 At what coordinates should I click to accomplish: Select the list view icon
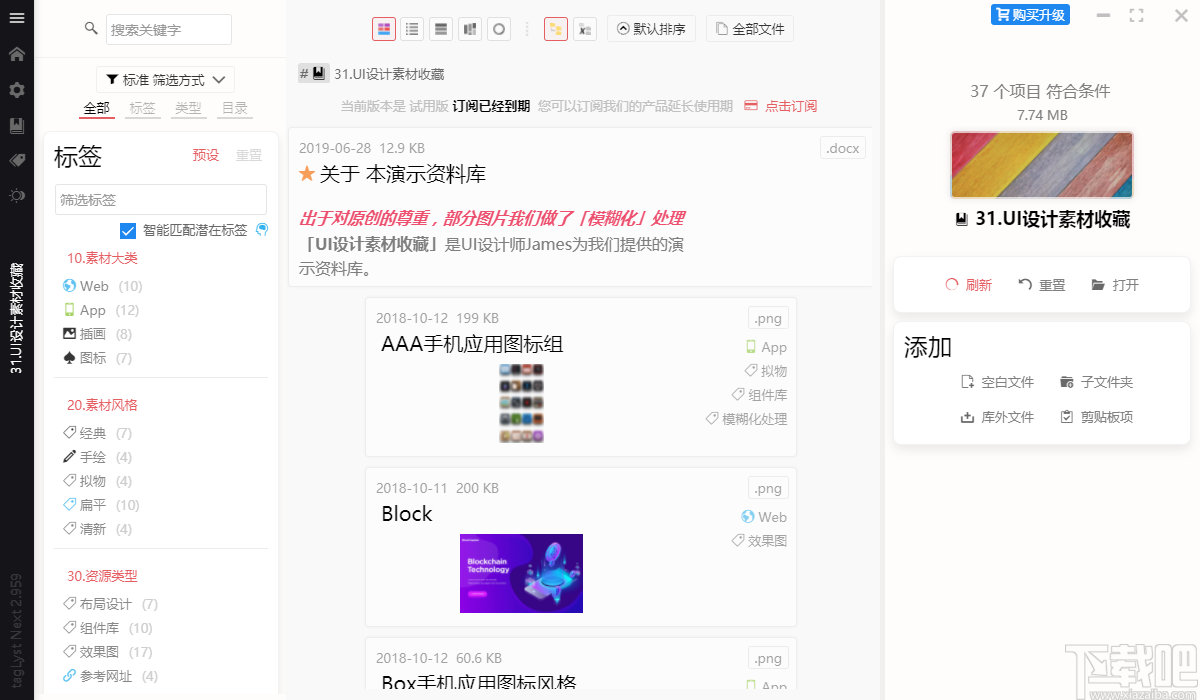[412, 29]
